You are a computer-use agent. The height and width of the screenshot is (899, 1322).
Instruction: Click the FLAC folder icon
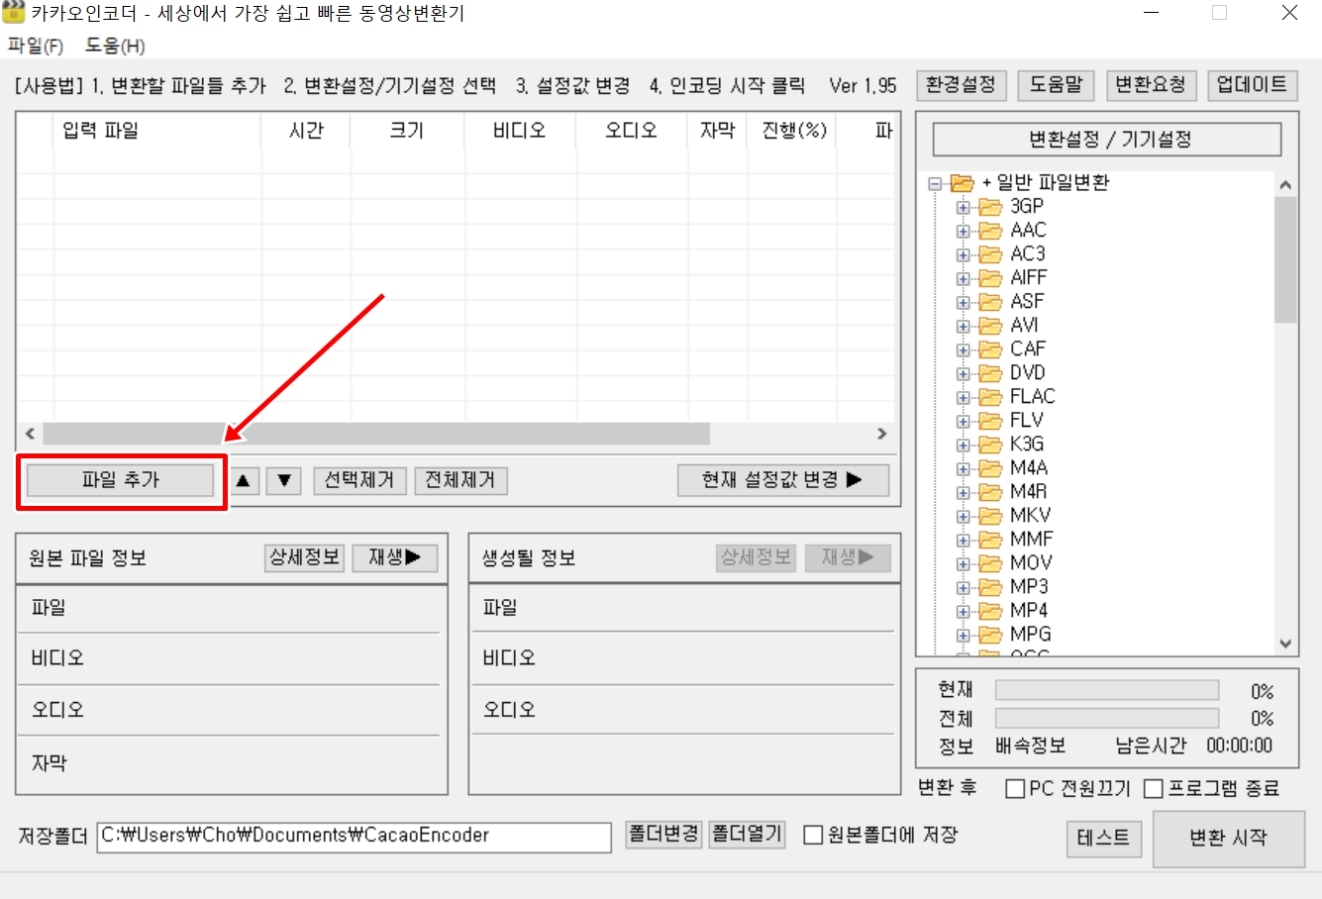click(x=990, y=397)
